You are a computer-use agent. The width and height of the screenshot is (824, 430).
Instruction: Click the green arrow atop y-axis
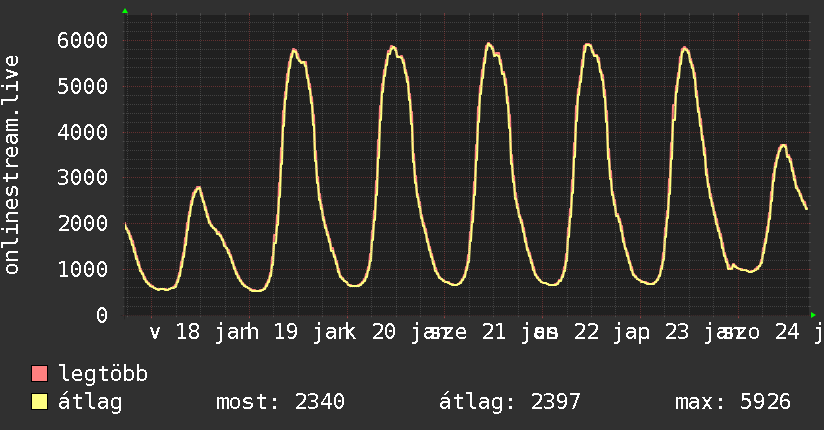pyautogui.click(x=125, y=11)
